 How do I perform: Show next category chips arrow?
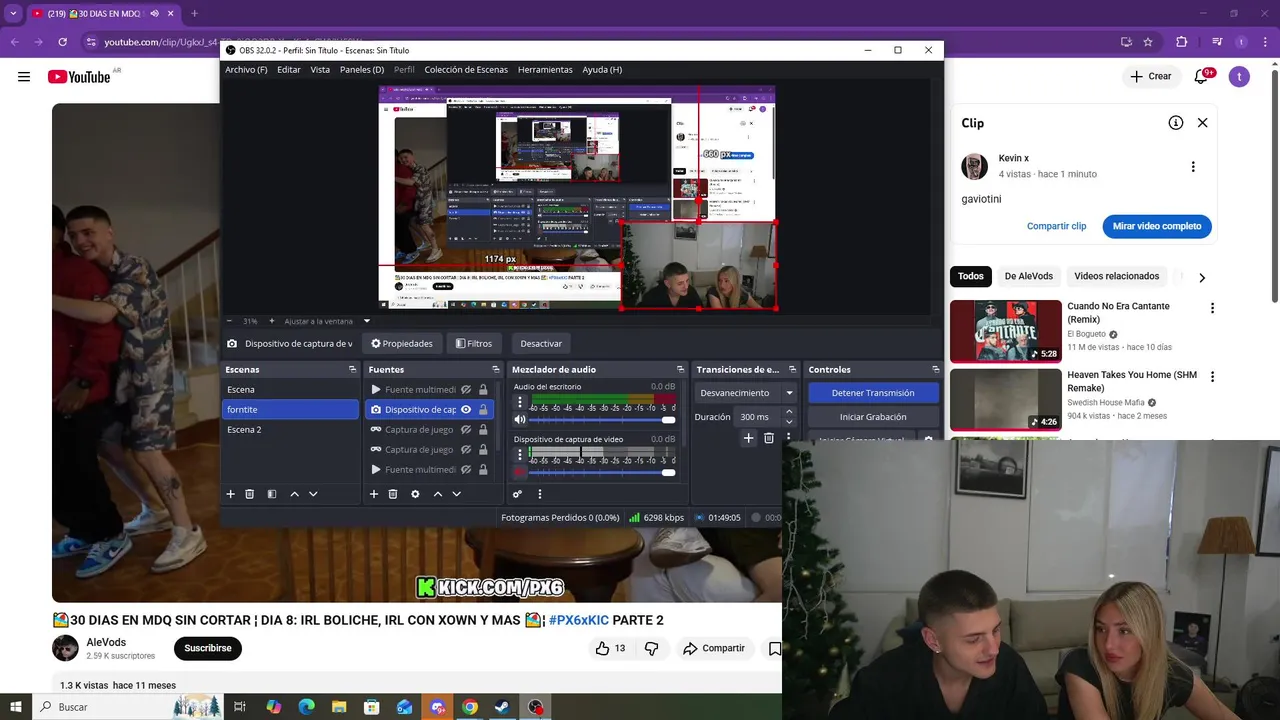coord(1202,277)
